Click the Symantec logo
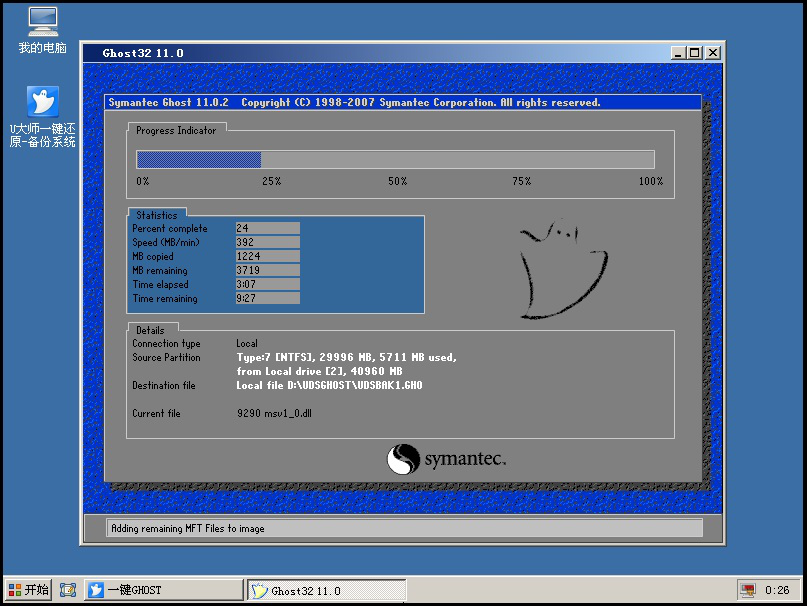The width and height of the screenshot is (807, 606). click(x=446, y=459)
